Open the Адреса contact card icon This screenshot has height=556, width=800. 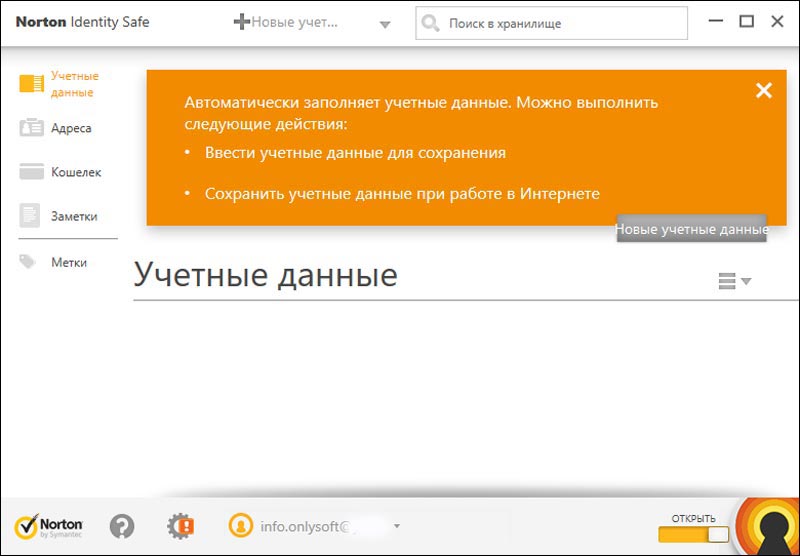pyautogui.click(x=32, y=128)
